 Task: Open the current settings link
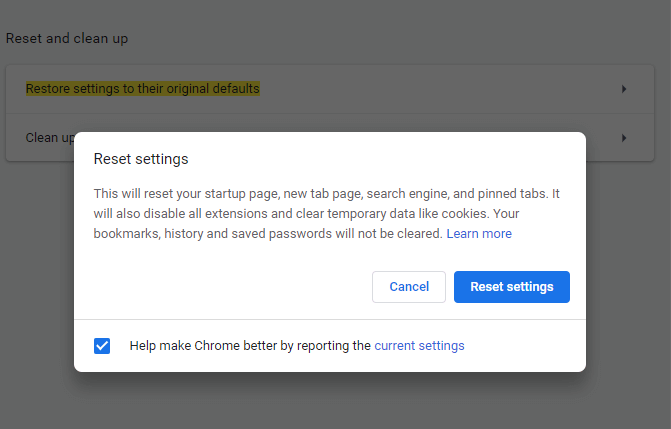pyautogui.click(x=419, y=346)
